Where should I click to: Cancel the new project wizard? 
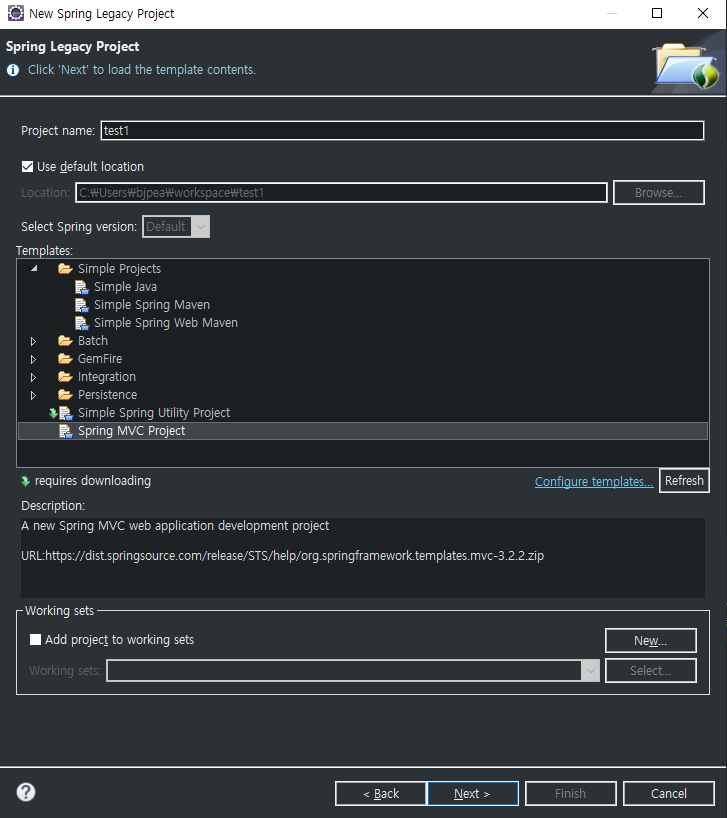[x=669, y=793]
